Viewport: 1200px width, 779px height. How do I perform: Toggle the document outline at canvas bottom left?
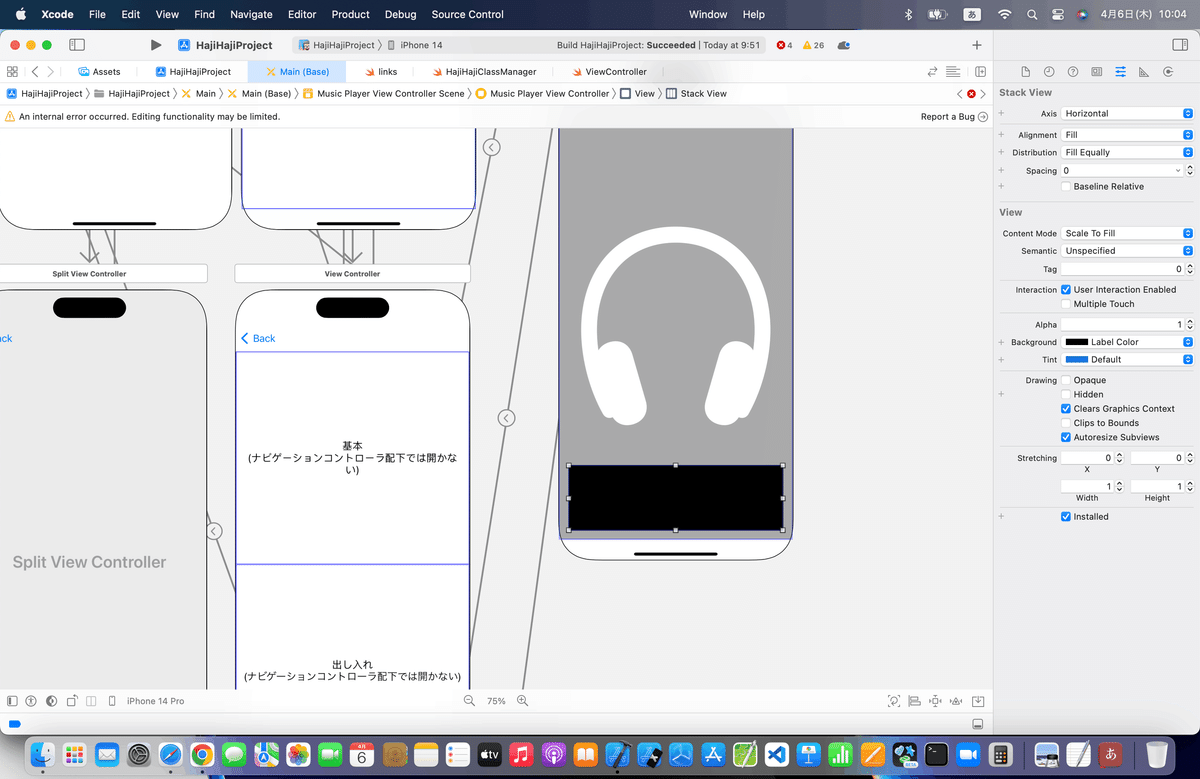(12, 701)
